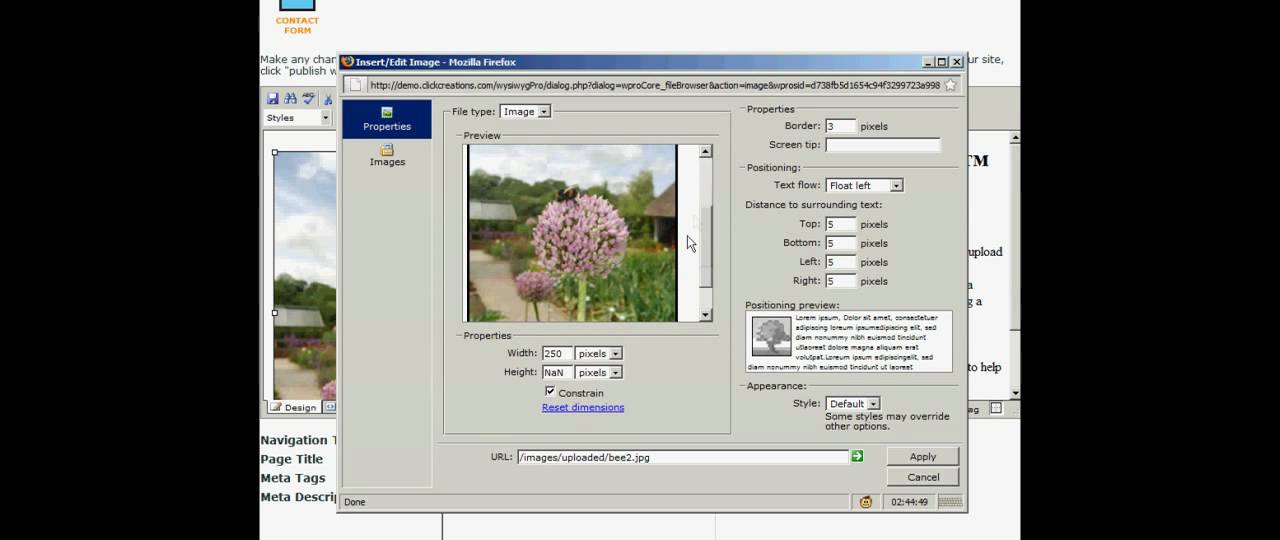Viewport: 1280px width, 540px height.
Task: Click the green arrow go icon beside the URL field
Action: point(857,456)
